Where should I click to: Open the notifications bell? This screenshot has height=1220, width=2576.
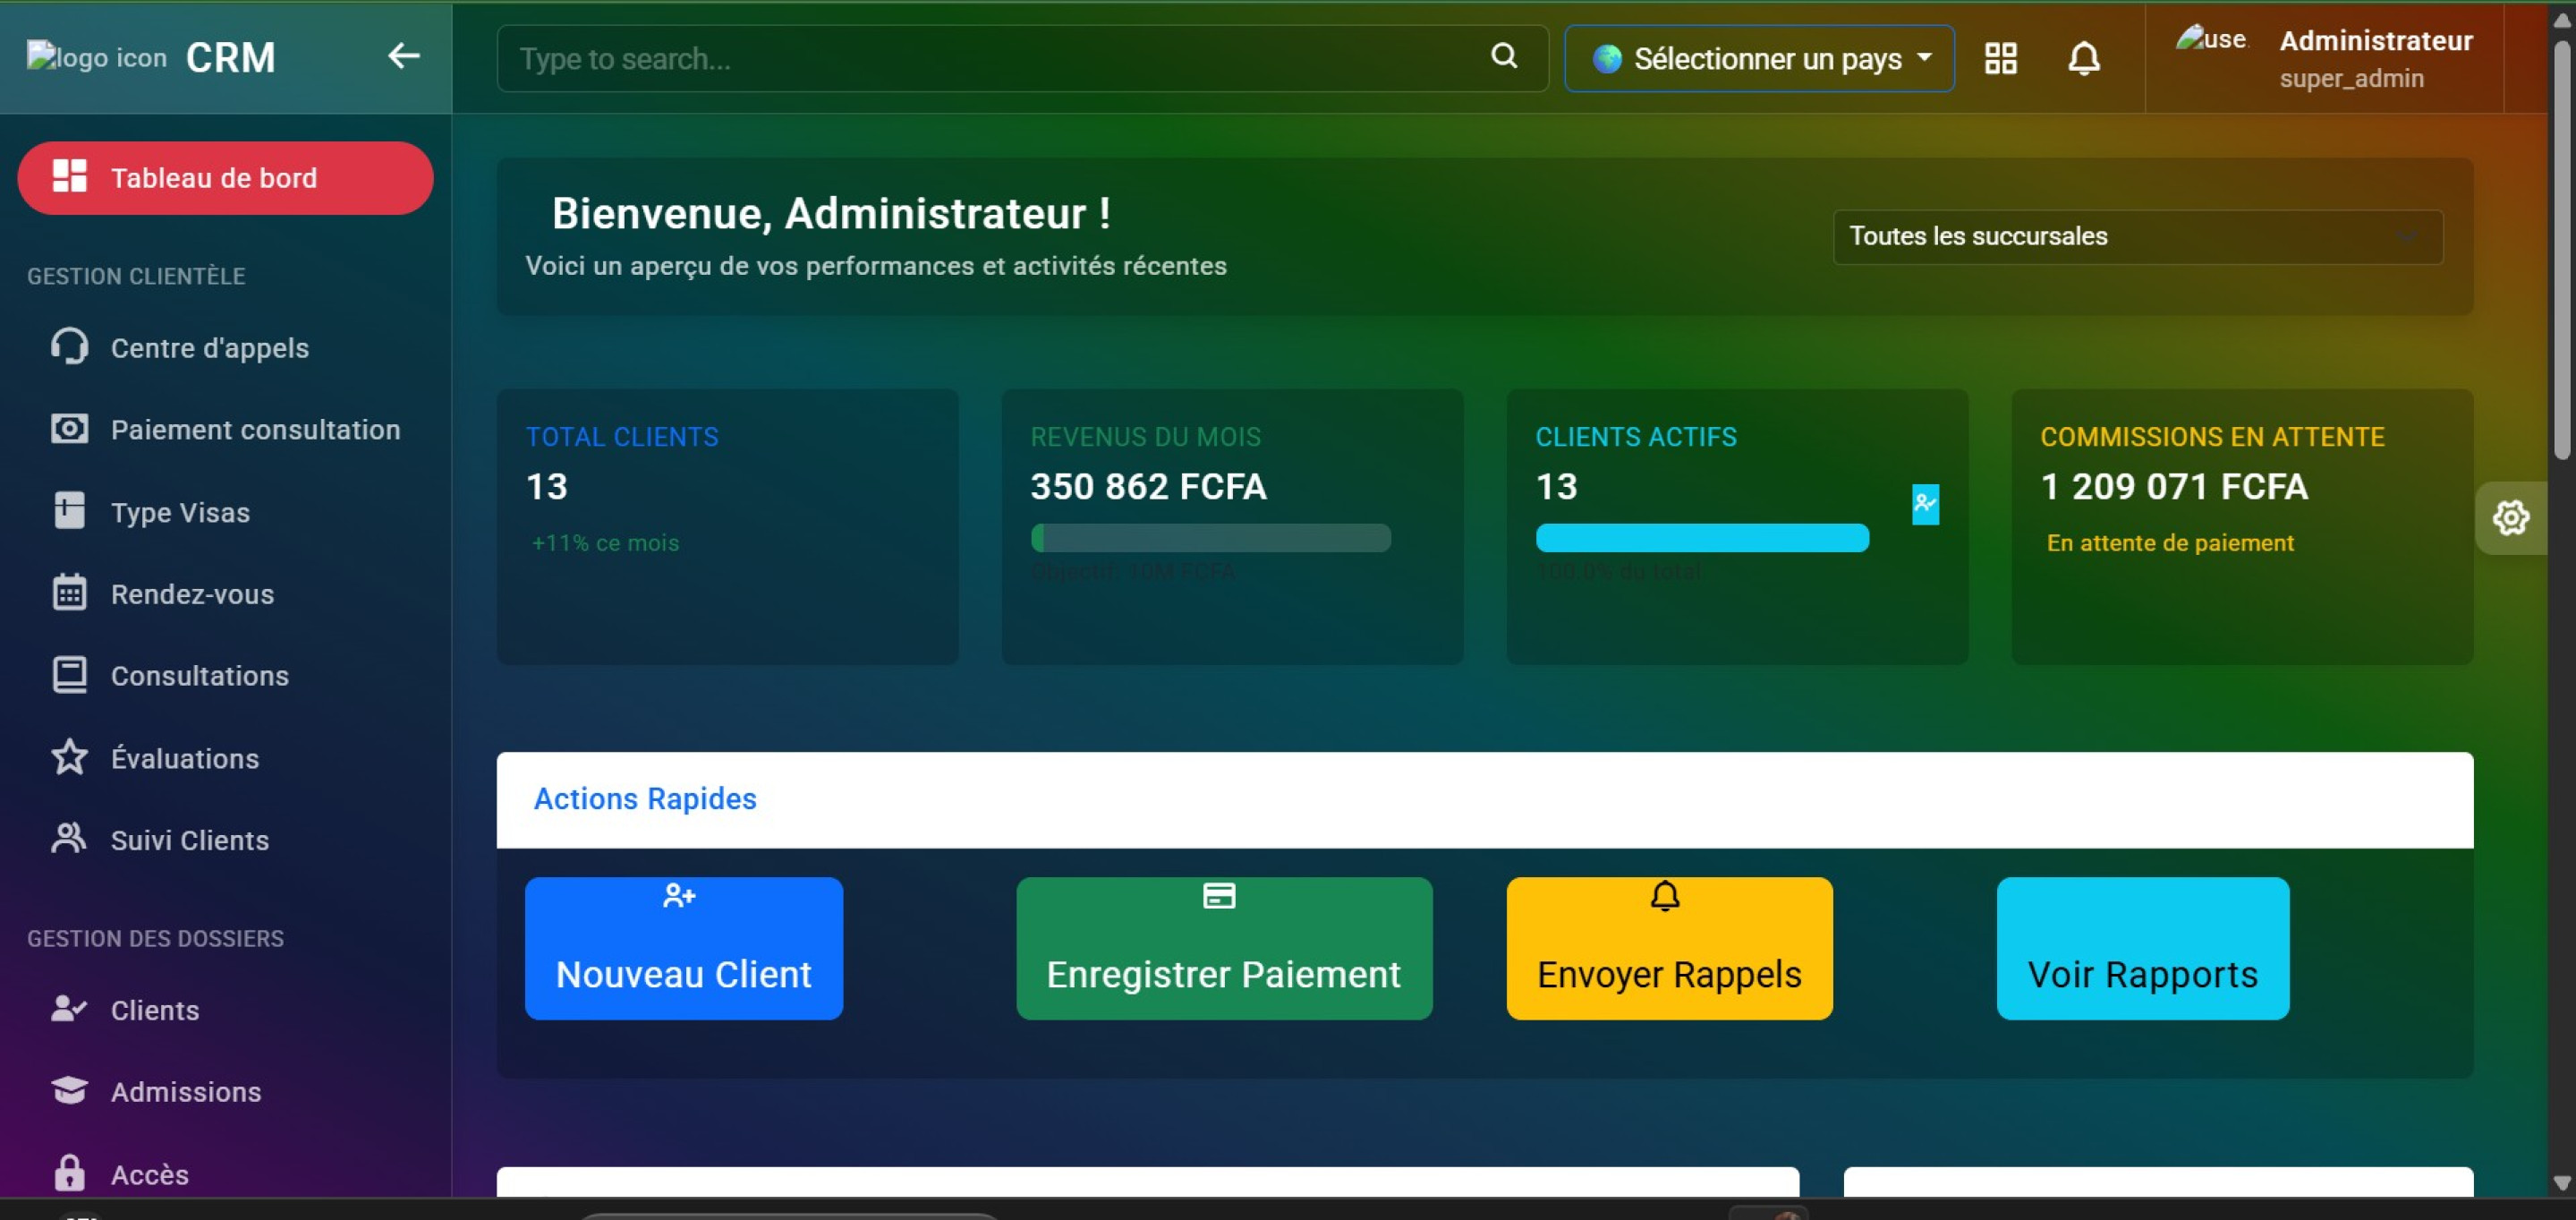[x=2083, y=58]
